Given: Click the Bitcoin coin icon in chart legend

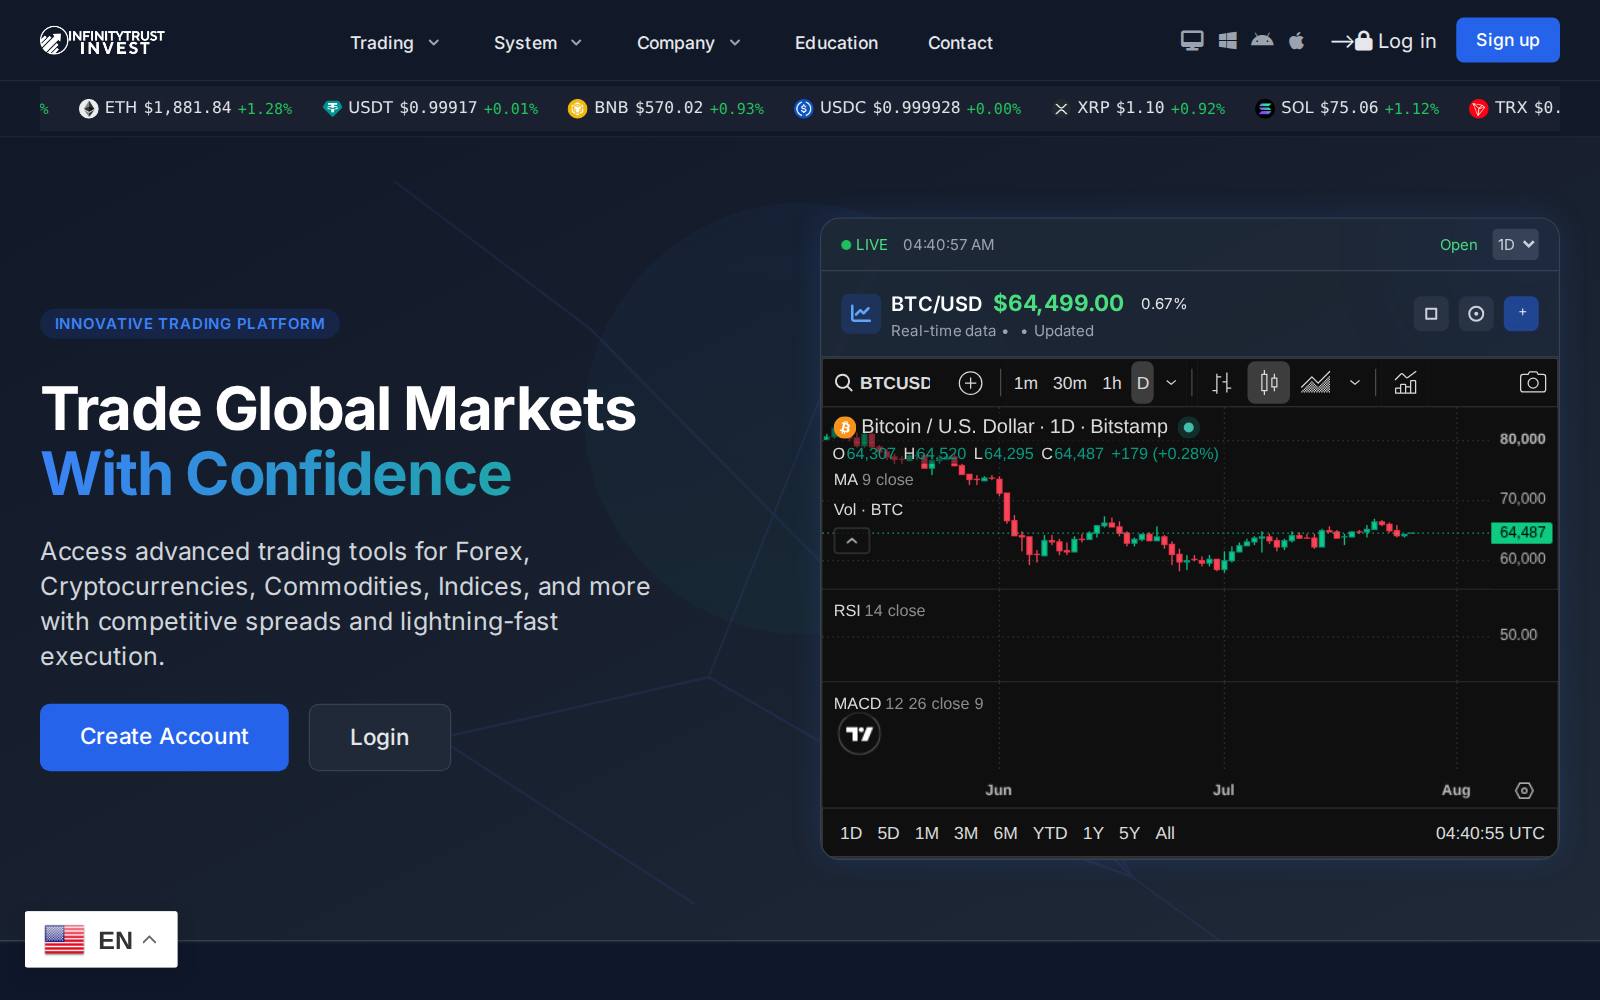Looking at the screenshot, I should tap(845, 427).
